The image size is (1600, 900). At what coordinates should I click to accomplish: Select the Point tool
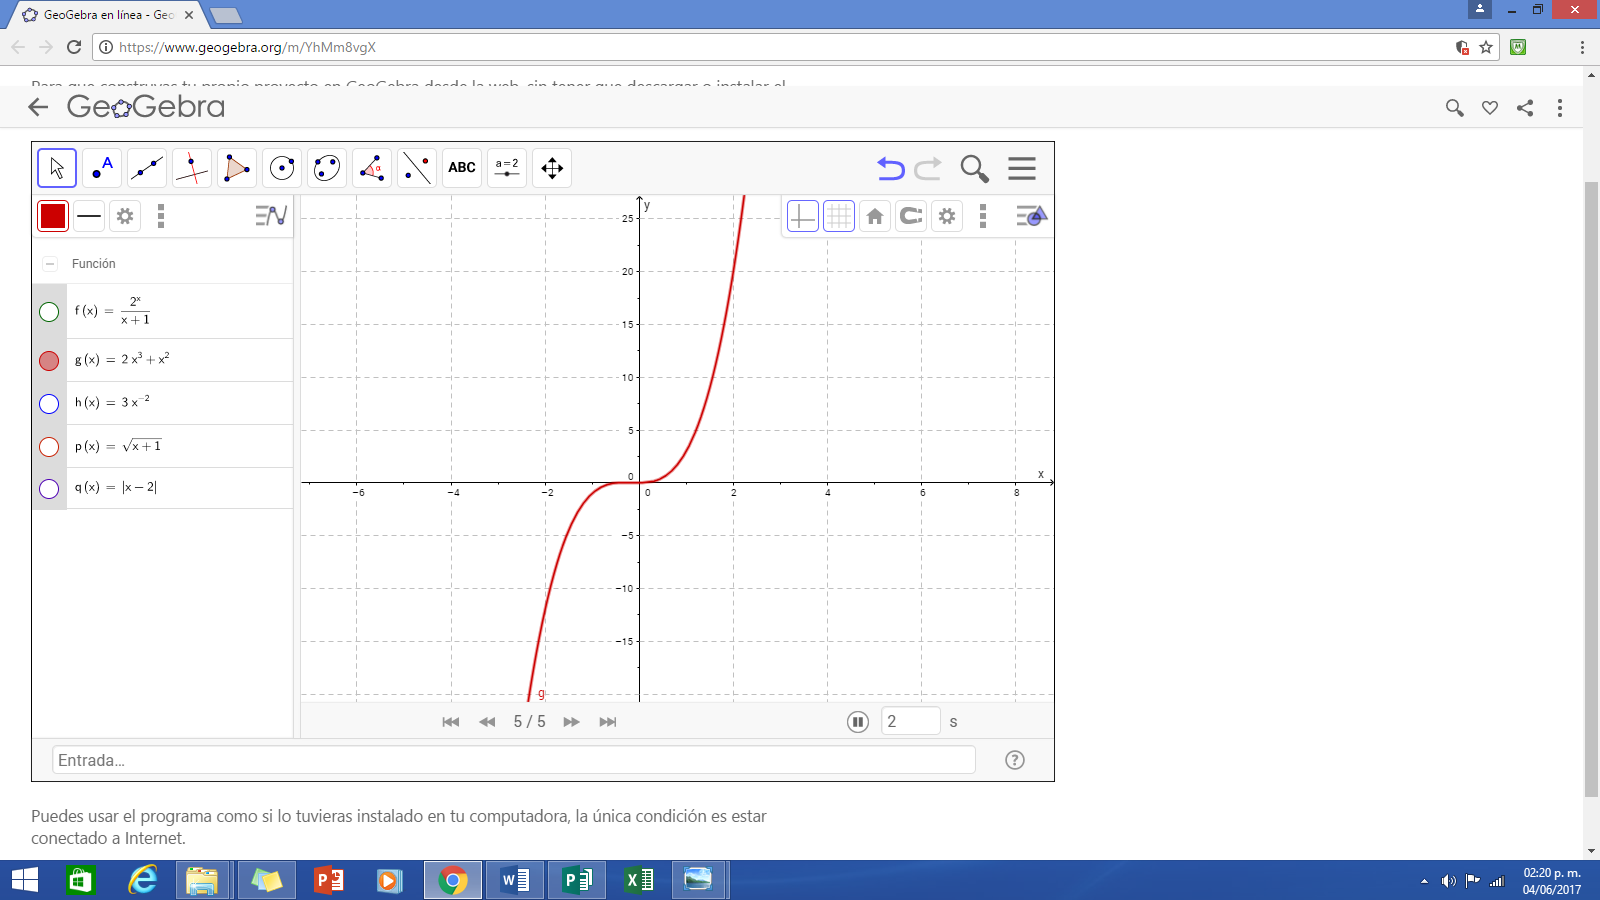pos(101,167)
